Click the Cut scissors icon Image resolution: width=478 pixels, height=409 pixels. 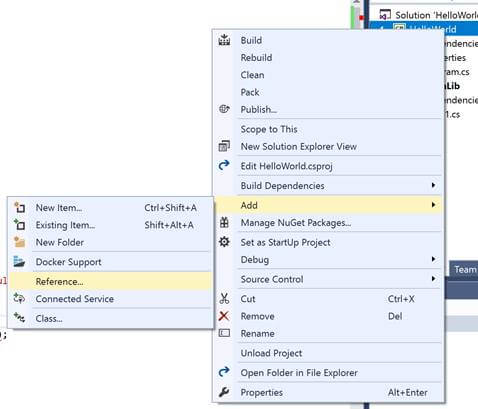224,298
